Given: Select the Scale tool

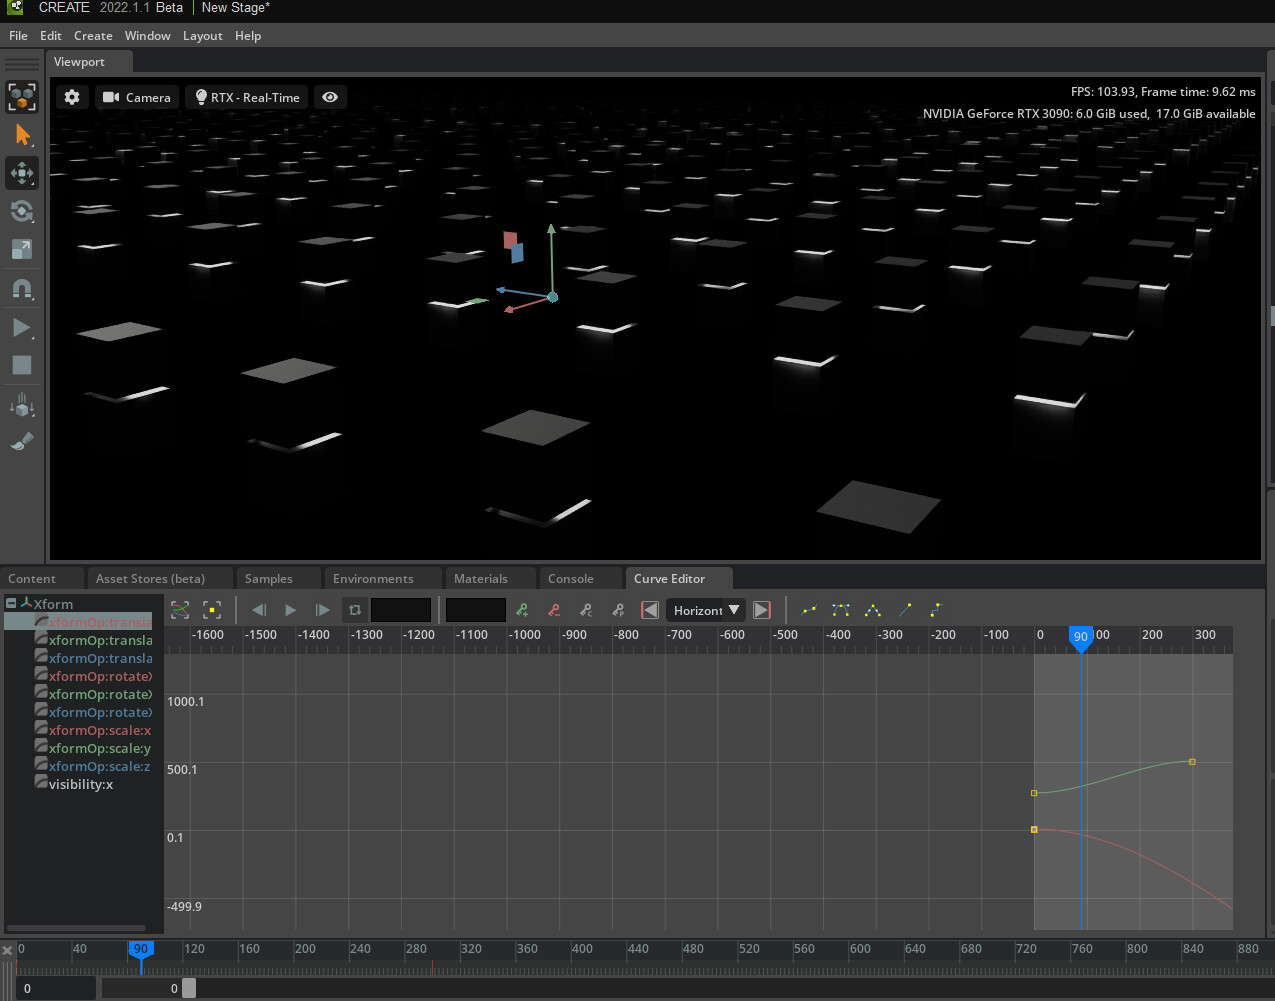Looking at the screenshot, I should 22,249.
